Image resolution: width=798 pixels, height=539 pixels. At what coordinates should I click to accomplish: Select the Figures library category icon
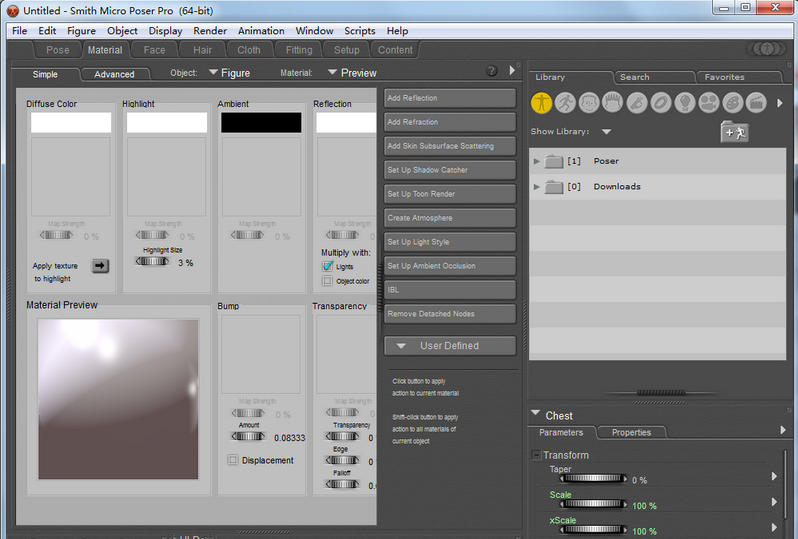pos(541,102)
